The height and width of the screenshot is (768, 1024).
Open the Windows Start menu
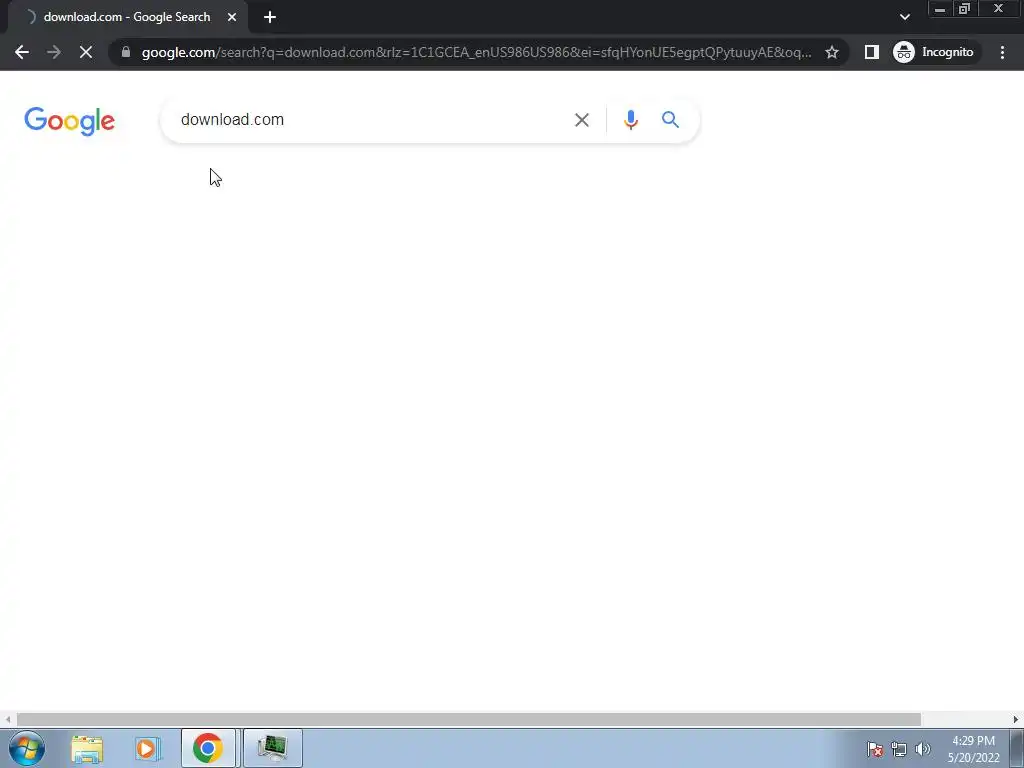[x=27, y=748]
